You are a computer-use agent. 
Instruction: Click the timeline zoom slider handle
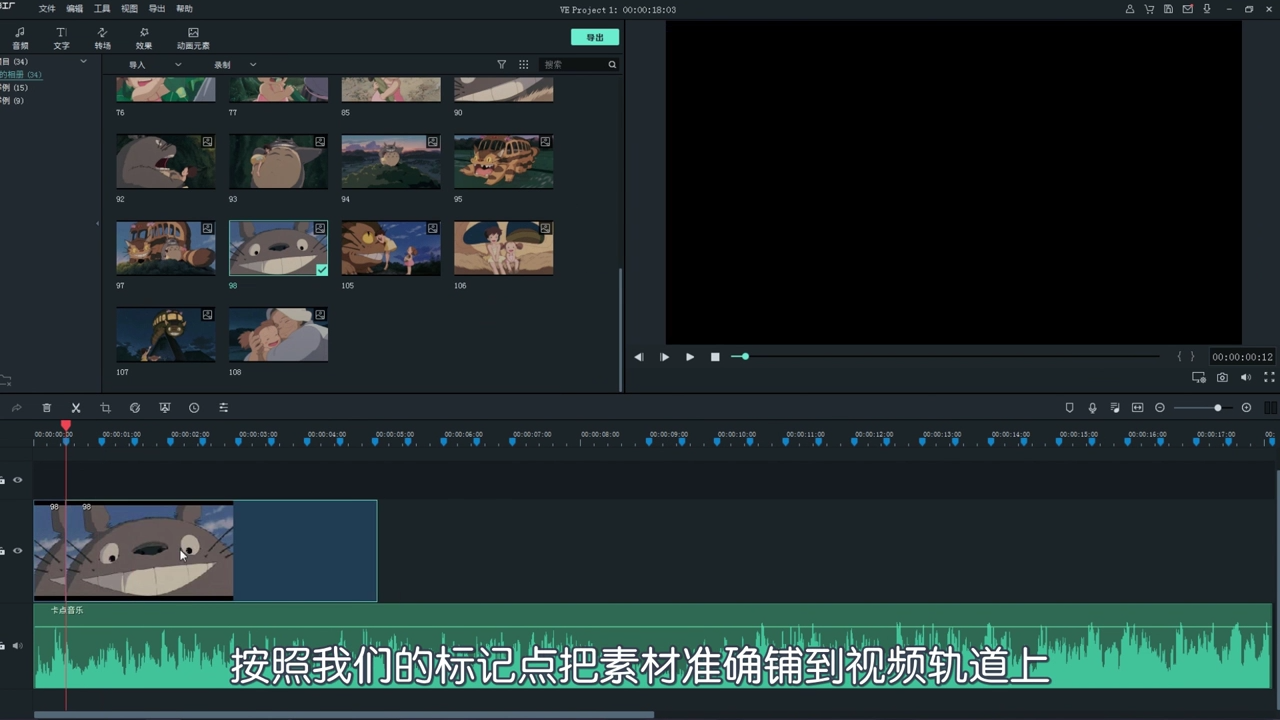coord(1217,408)
